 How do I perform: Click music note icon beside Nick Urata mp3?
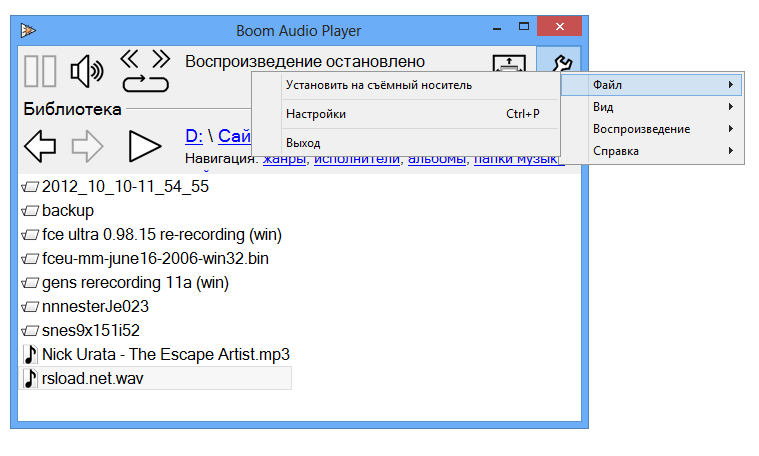point(30,354)
